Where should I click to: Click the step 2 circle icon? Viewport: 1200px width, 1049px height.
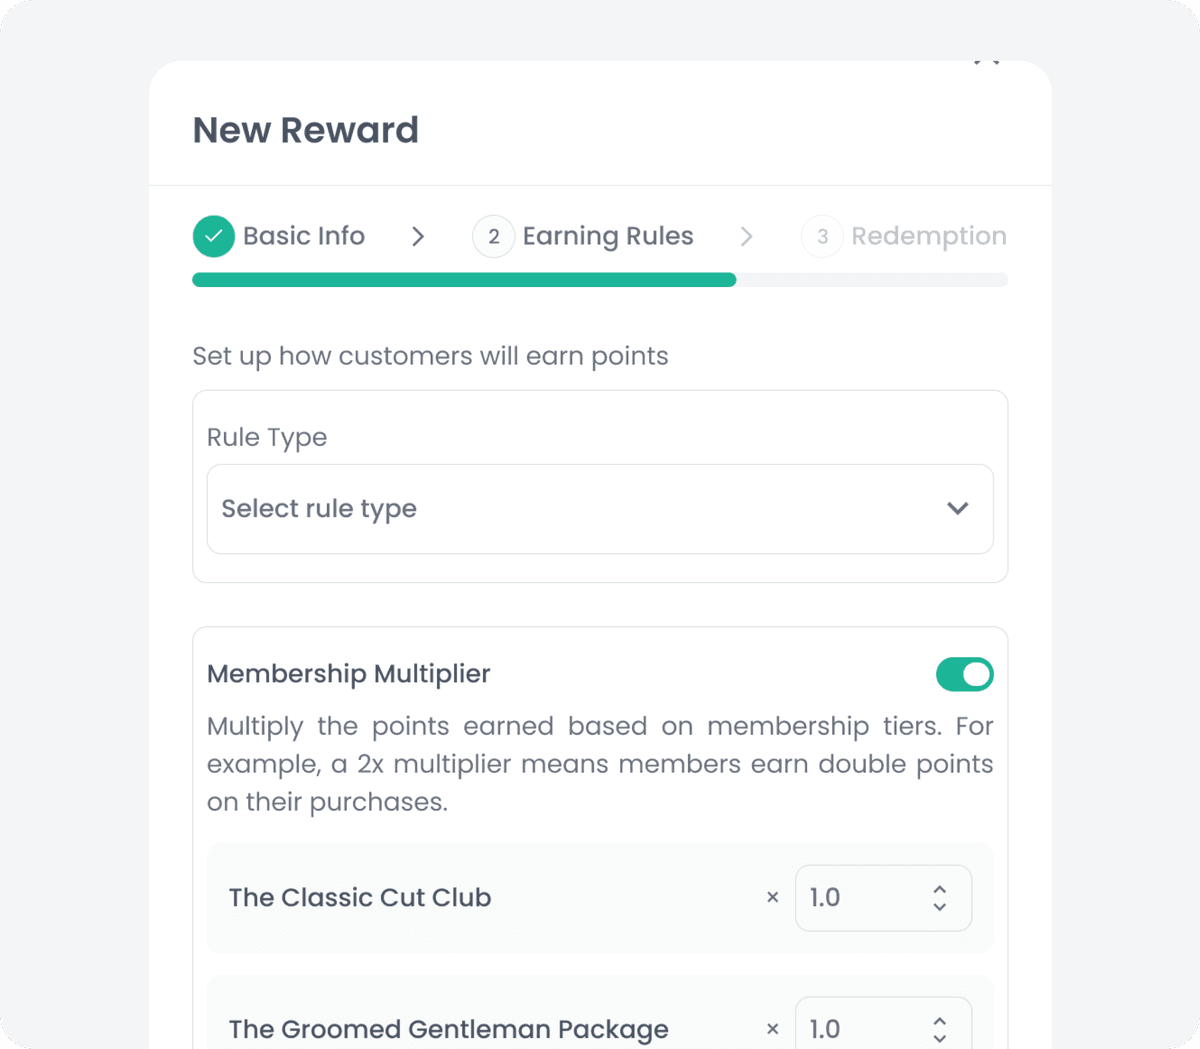(x=493, y=236)
